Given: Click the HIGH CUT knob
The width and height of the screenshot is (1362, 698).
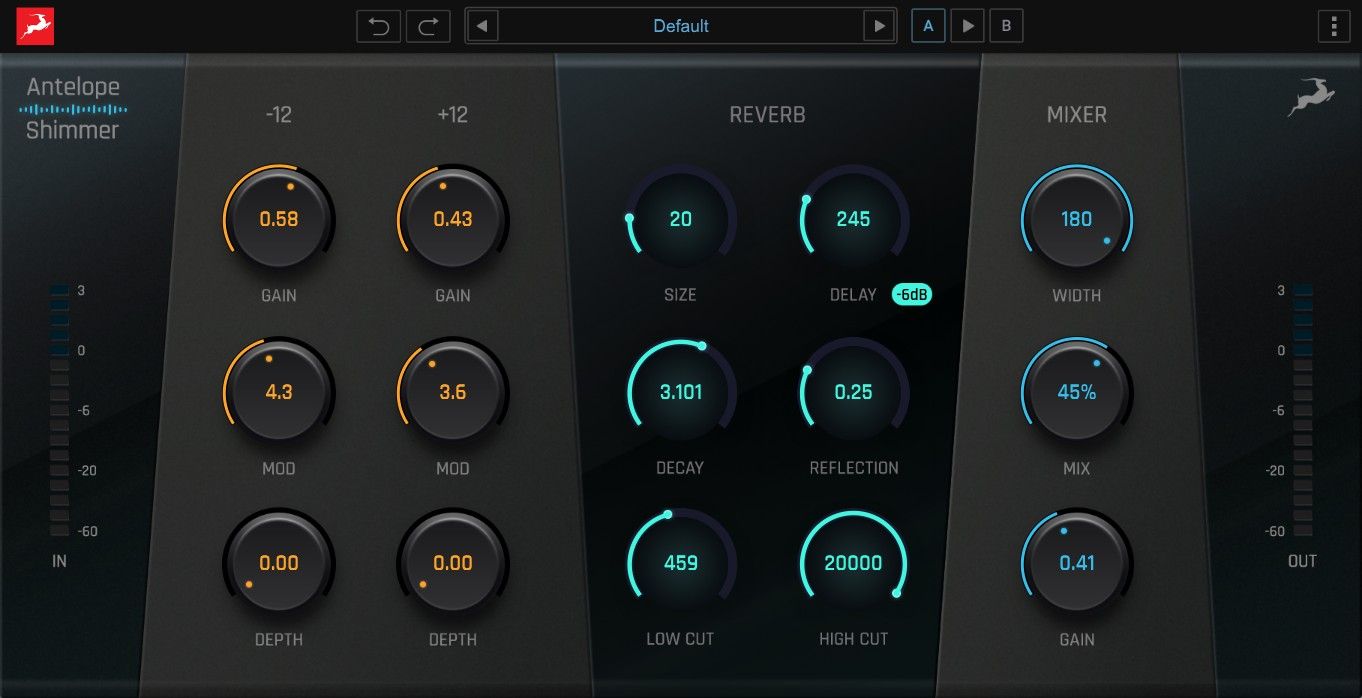Looking at the screenshot, I should point(853,562).
